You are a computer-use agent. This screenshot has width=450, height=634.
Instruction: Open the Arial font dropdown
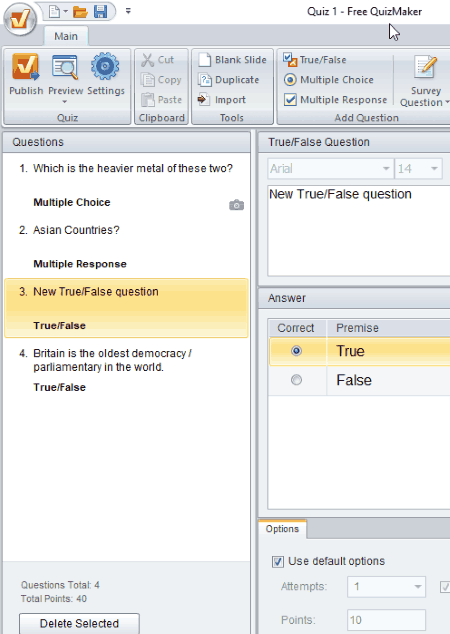point(387,169)
